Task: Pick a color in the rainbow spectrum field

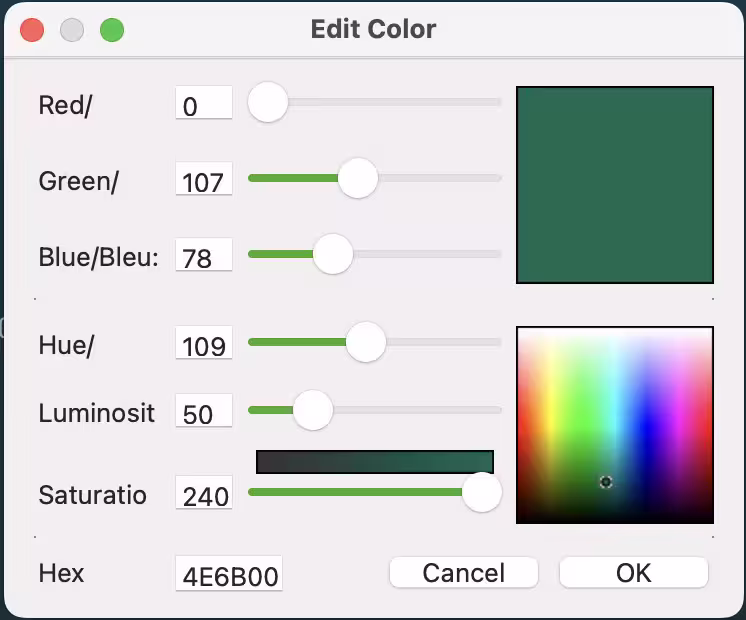Action: (x=615, y=425)
